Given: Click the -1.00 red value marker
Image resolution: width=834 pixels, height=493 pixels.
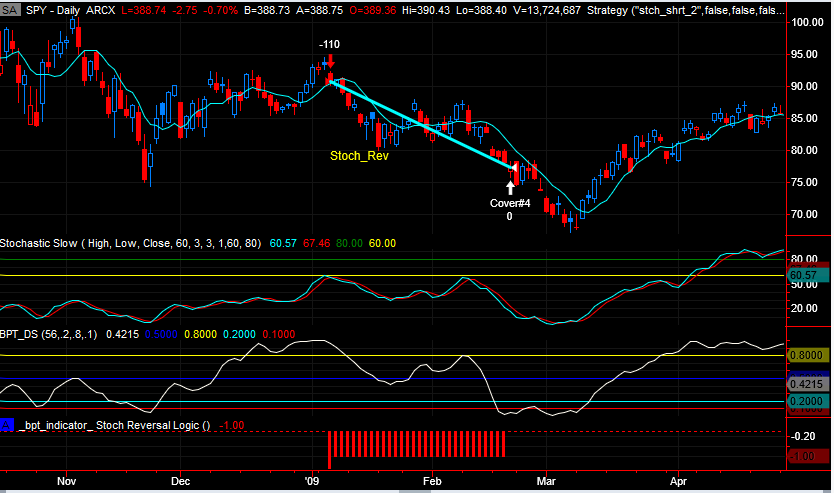Looking at the screenshot, I should (804, 456).
